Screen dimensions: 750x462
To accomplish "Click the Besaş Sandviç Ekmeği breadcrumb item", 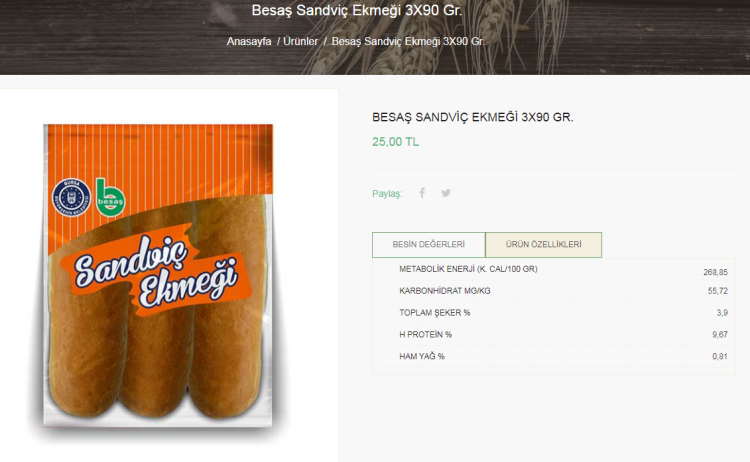I will coord(408,42).
